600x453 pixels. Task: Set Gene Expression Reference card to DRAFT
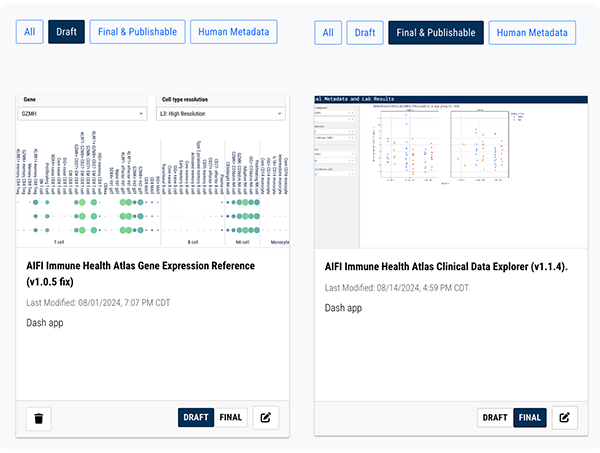[x=196, y=418]
